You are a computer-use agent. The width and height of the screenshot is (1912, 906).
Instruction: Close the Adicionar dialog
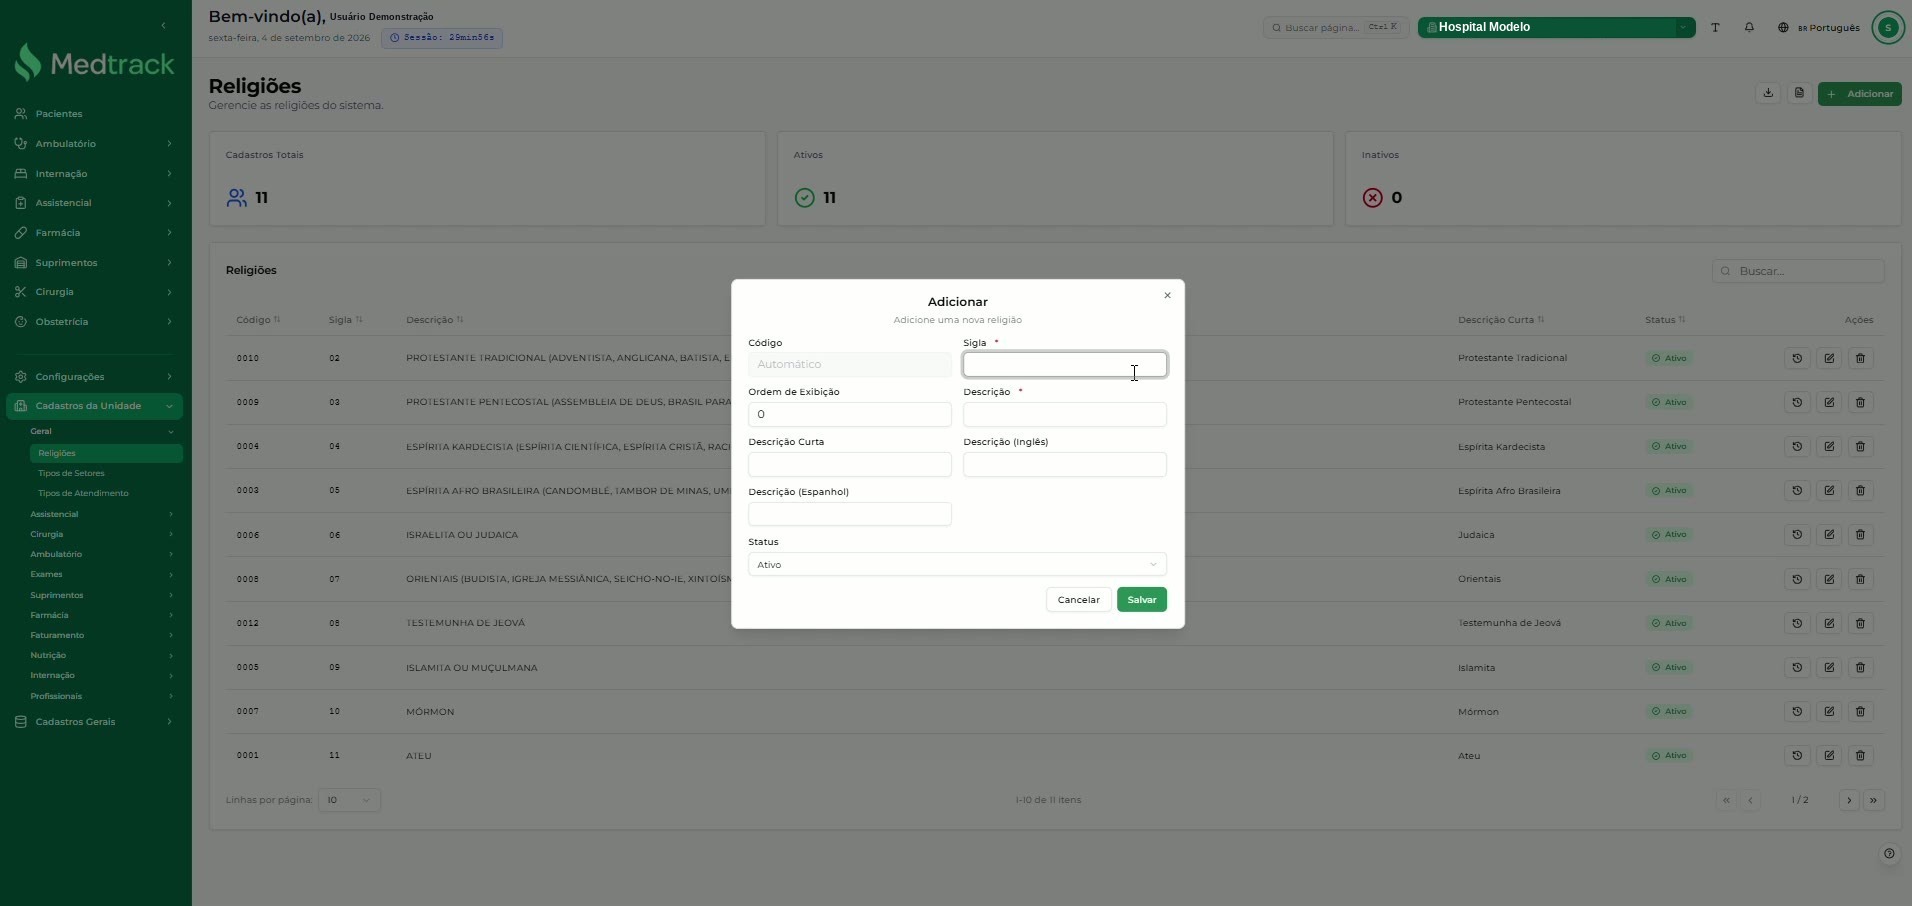click(1167, 295)
